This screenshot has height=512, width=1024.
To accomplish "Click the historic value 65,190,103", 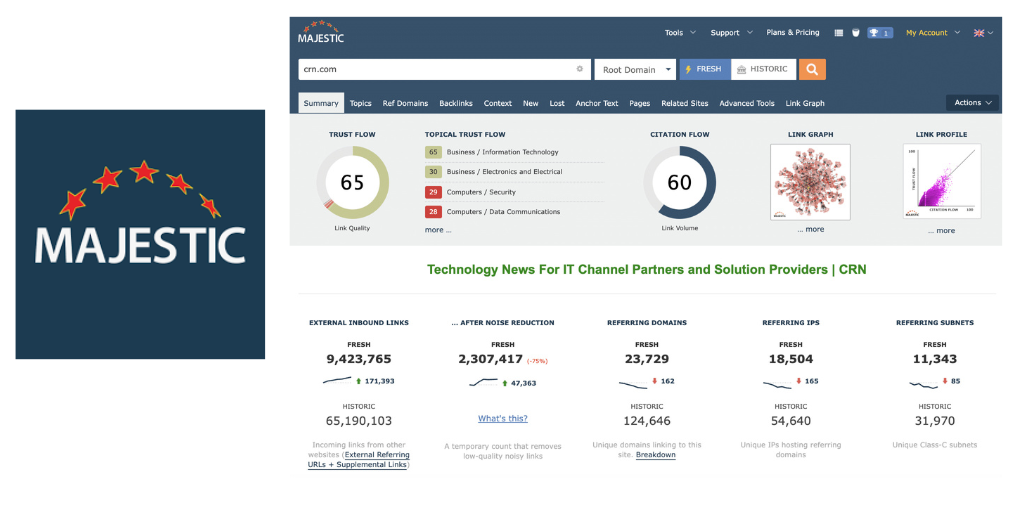I will click(x=359, y=421).
